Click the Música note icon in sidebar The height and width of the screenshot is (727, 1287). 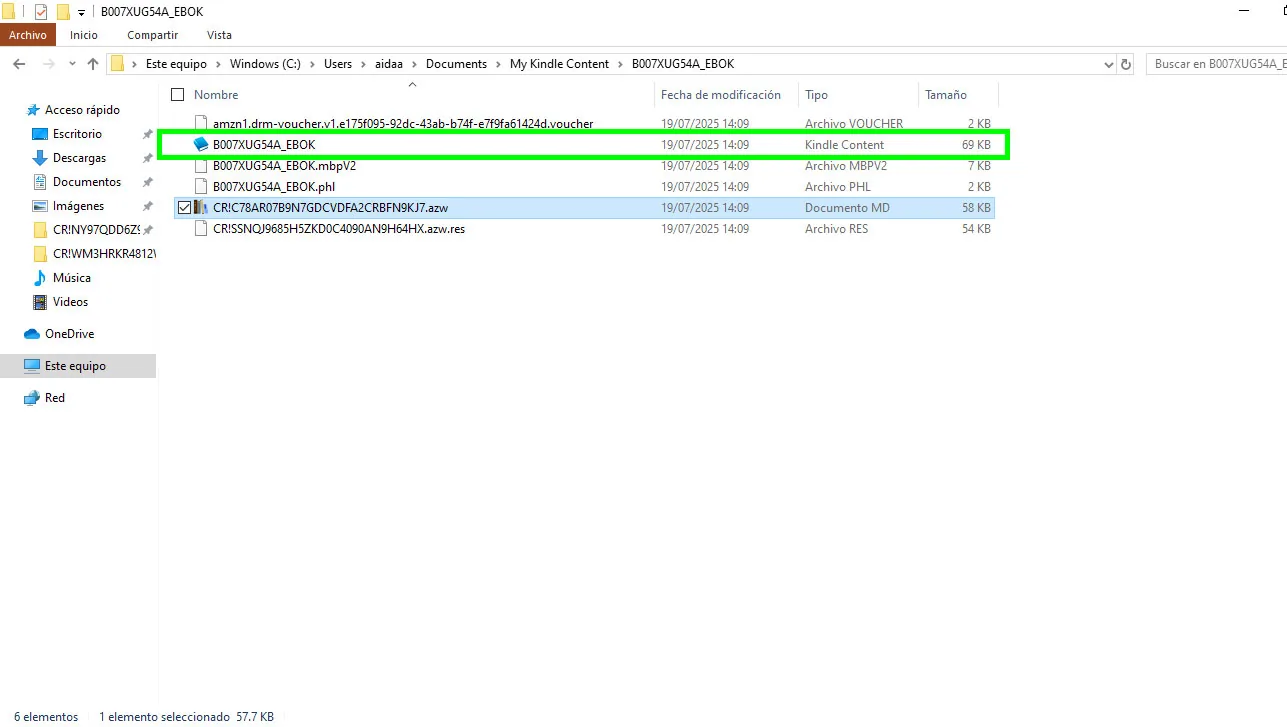[x=40, y=278]
